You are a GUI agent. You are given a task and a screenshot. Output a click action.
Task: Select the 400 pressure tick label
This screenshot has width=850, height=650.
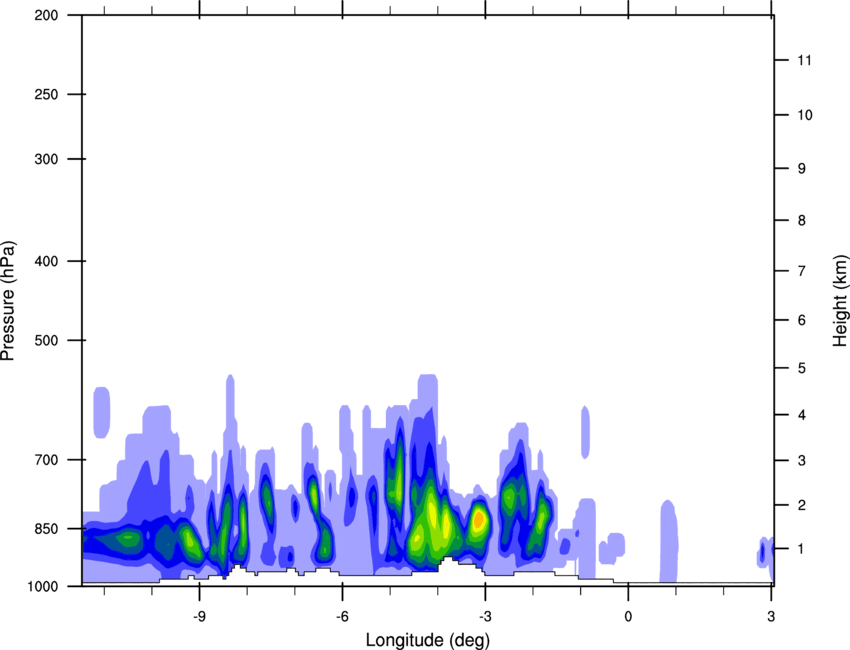coord(46,261)
